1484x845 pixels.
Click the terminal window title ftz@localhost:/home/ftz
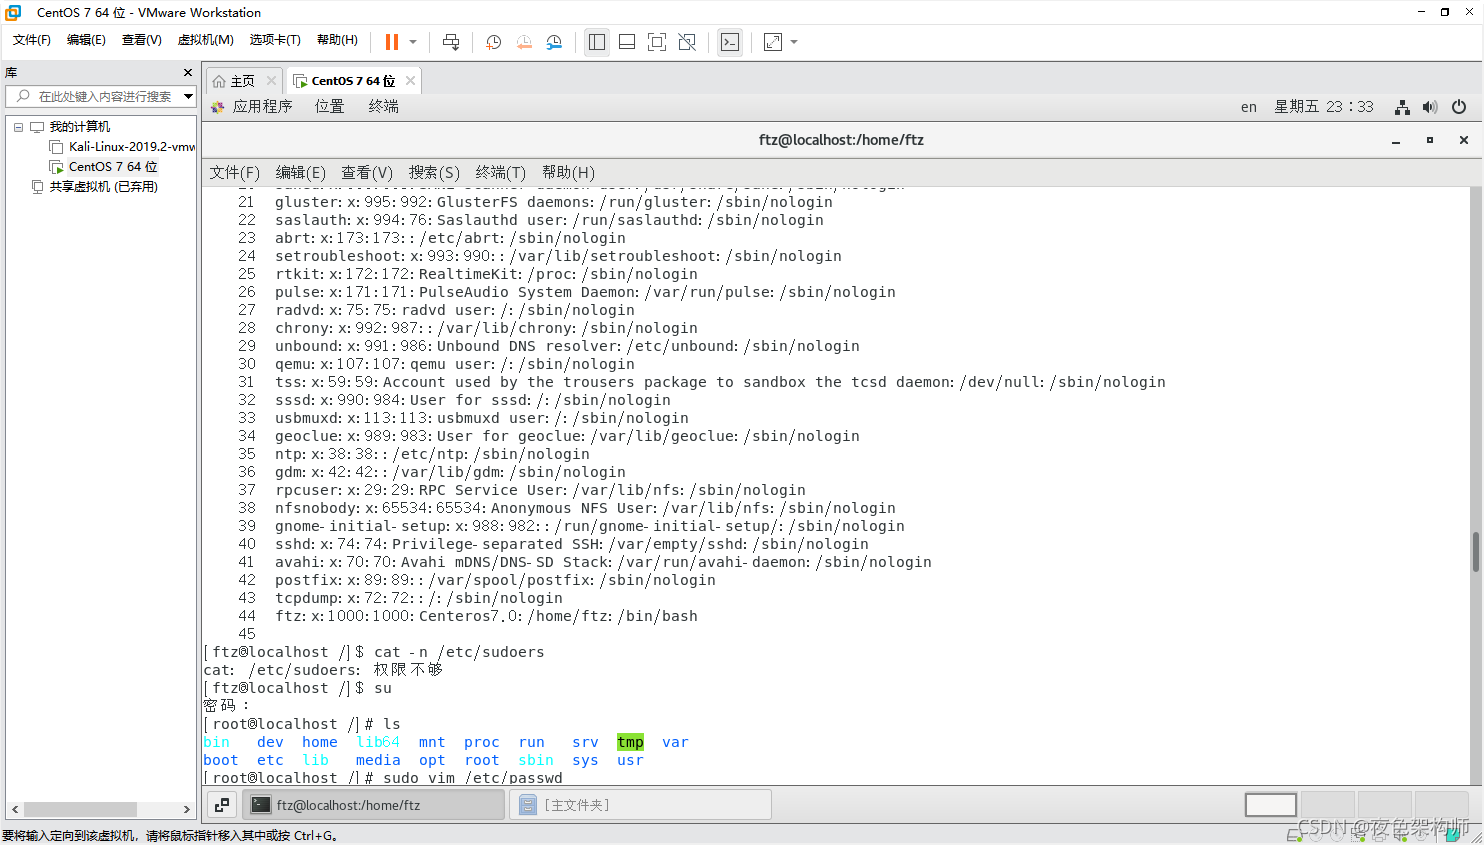841,140
